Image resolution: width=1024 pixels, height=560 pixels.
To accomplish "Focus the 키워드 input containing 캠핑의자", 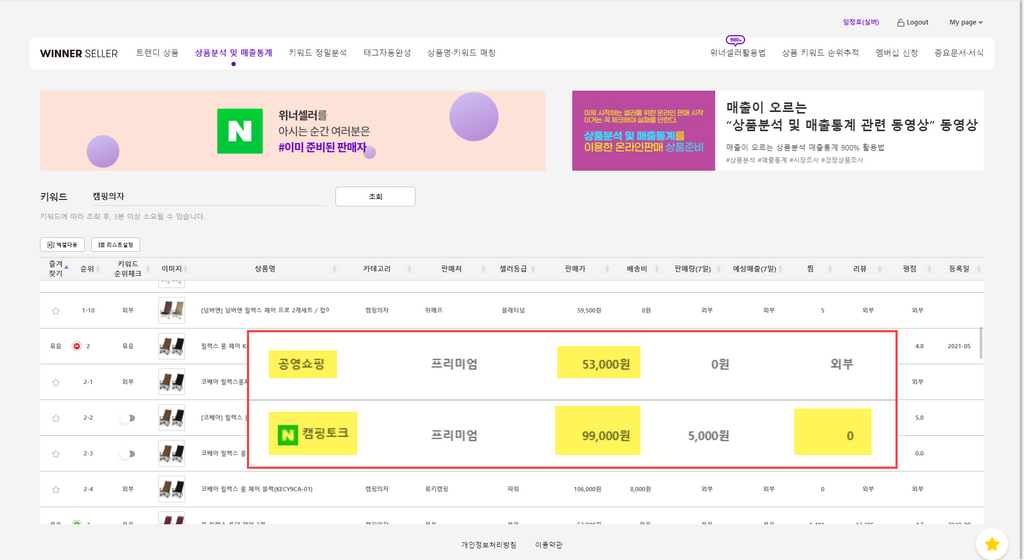I will [x=209, y=196].
